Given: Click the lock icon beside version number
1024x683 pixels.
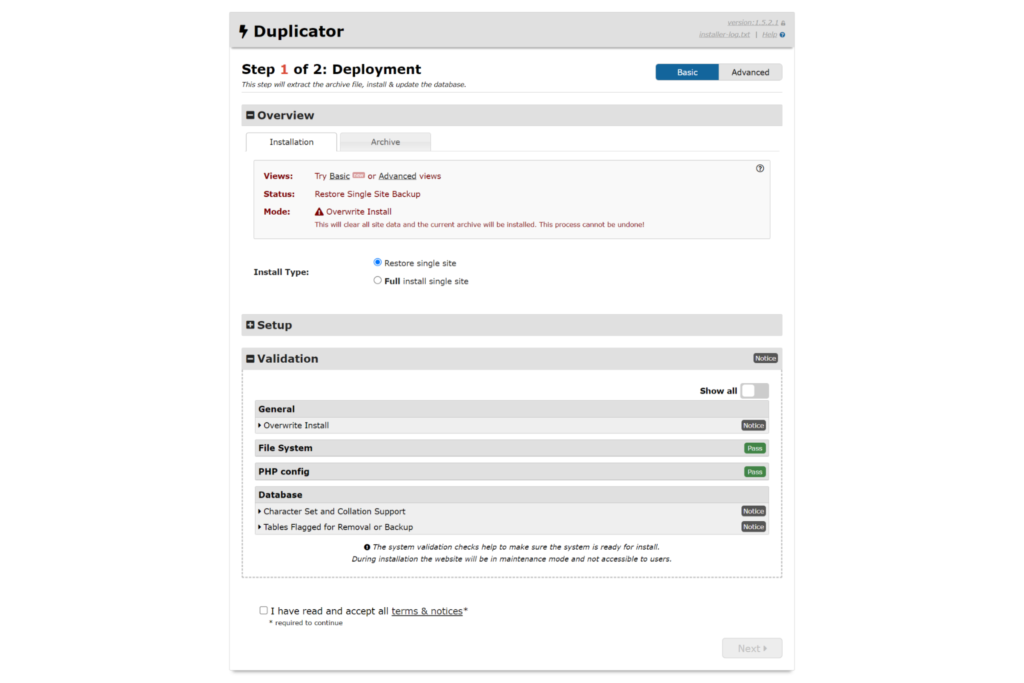Looking at the screenshot, I should [x=783, y=22].
